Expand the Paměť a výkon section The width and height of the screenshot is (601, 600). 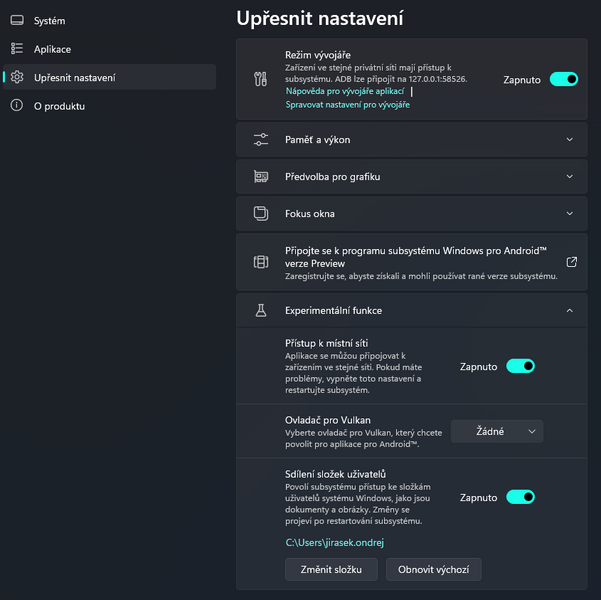coord(569,140)
